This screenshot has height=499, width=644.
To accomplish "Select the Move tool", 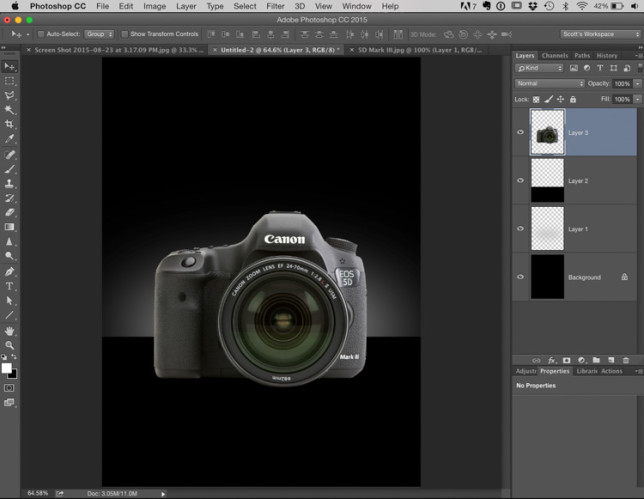I will point(9,67).
